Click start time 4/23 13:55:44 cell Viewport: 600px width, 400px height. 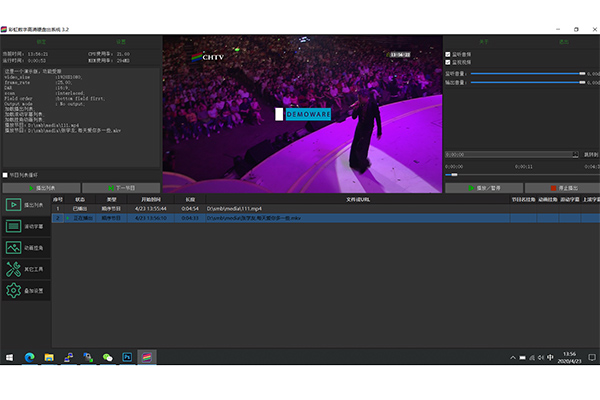(151, 209)
